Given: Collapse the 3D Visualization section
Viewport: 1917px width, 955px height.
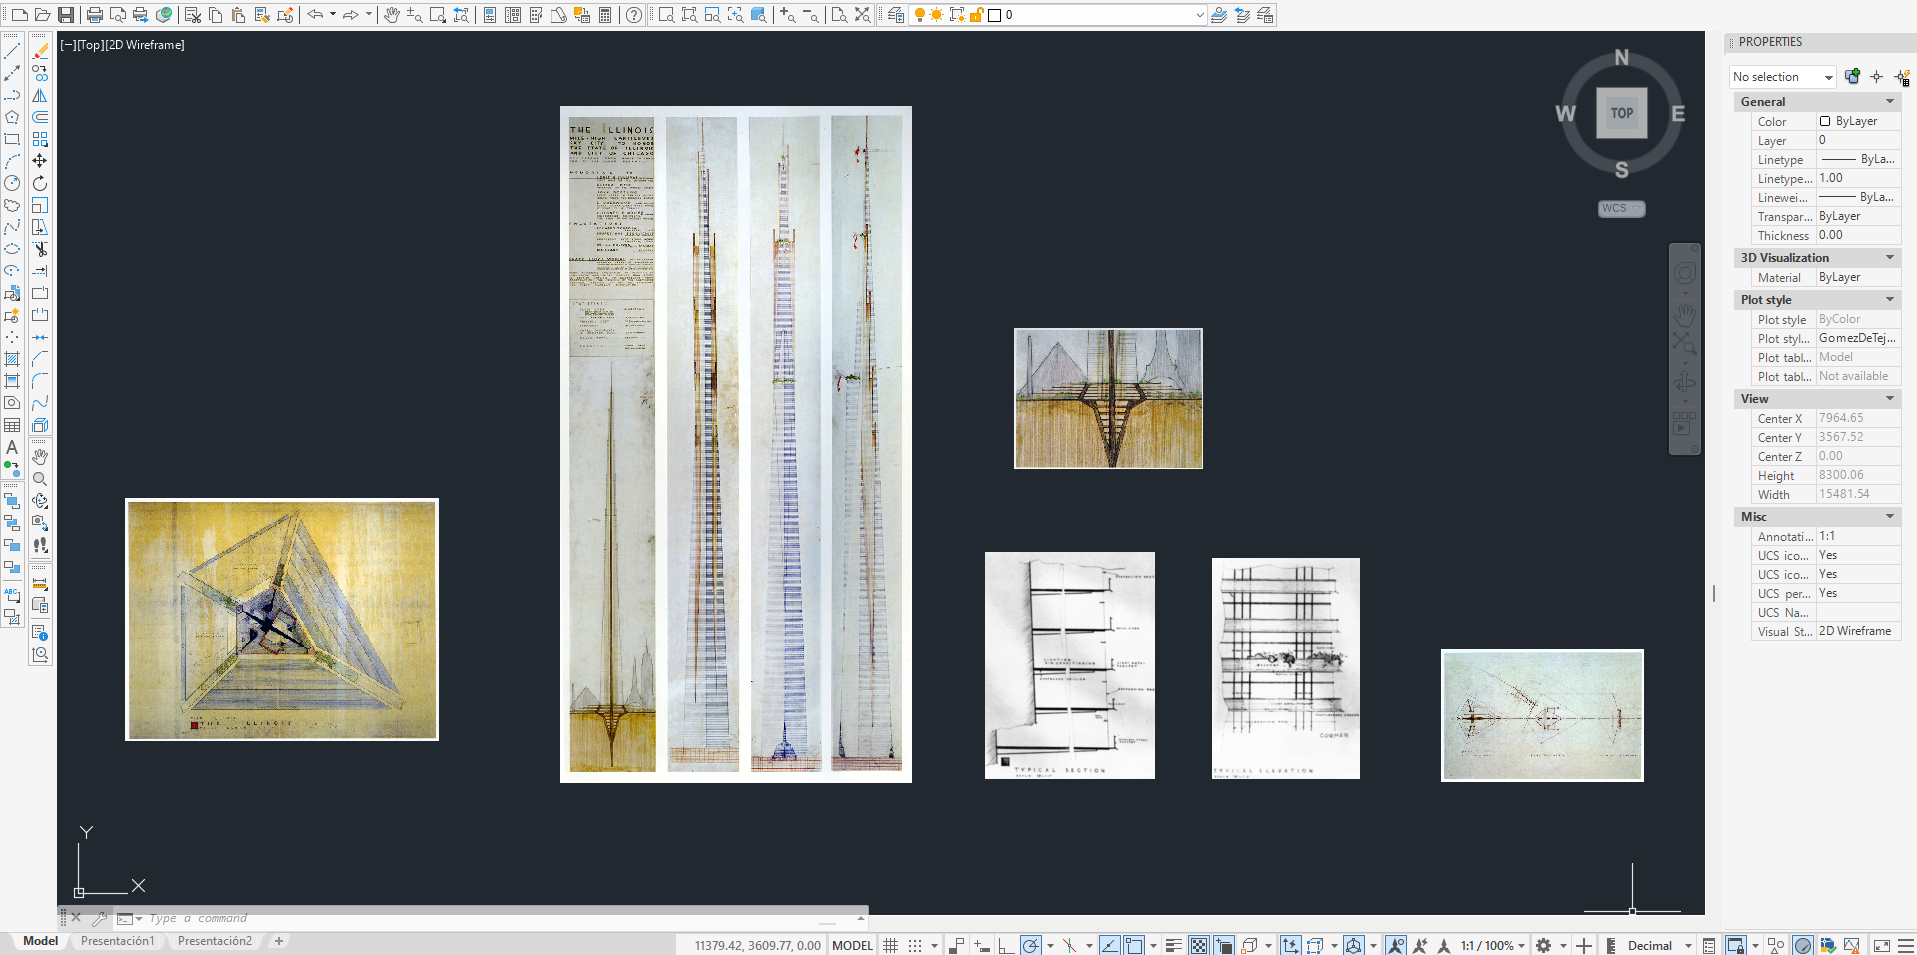Looking at the screenshot, I should tap(1890, 257).
